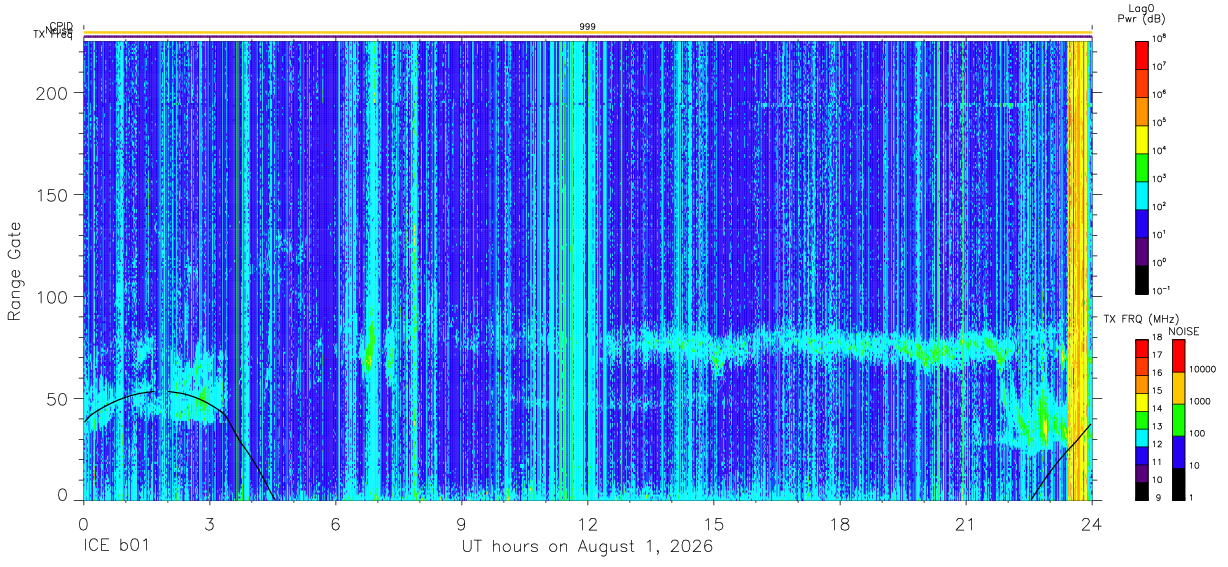Click the 'Range Gate' y-axis title
This screenshot has width=1228, height=567.
click(x=15, y=272)
